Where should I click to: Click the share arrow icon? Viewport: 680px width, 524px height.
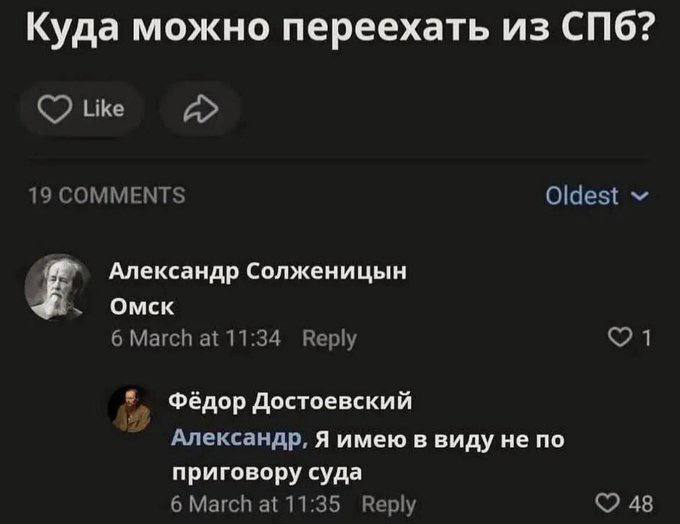pyautogui.click(x=200, y=108)
